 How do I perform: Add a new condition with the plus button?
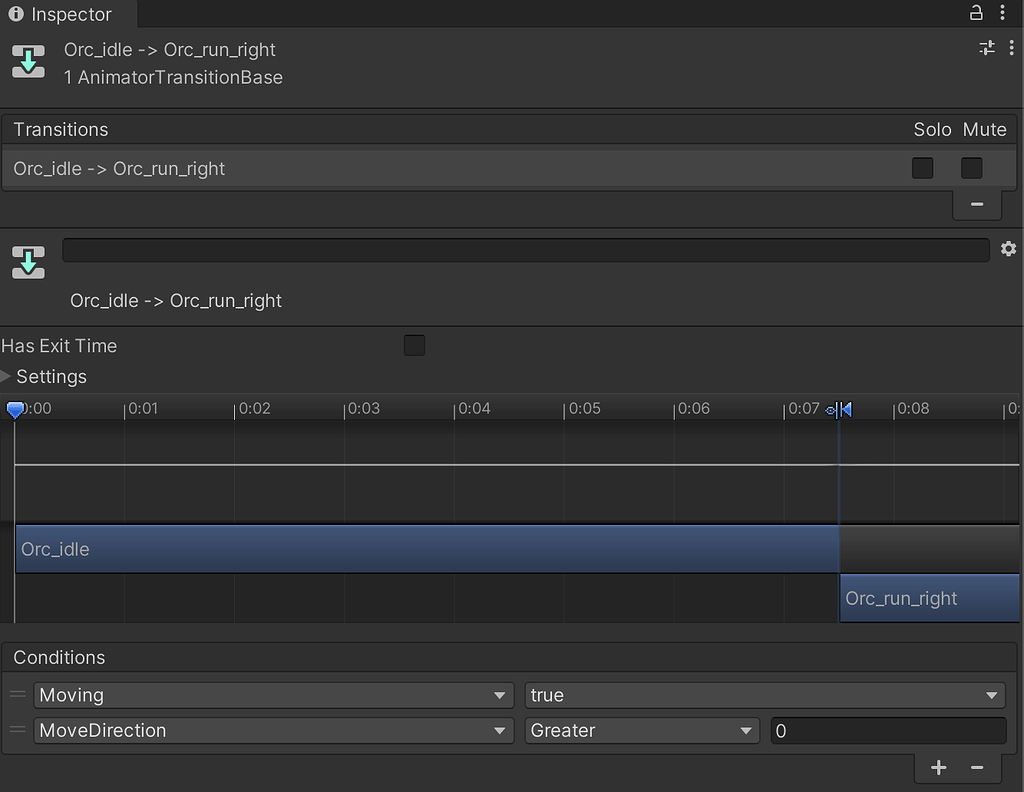(x=938, y=768)
